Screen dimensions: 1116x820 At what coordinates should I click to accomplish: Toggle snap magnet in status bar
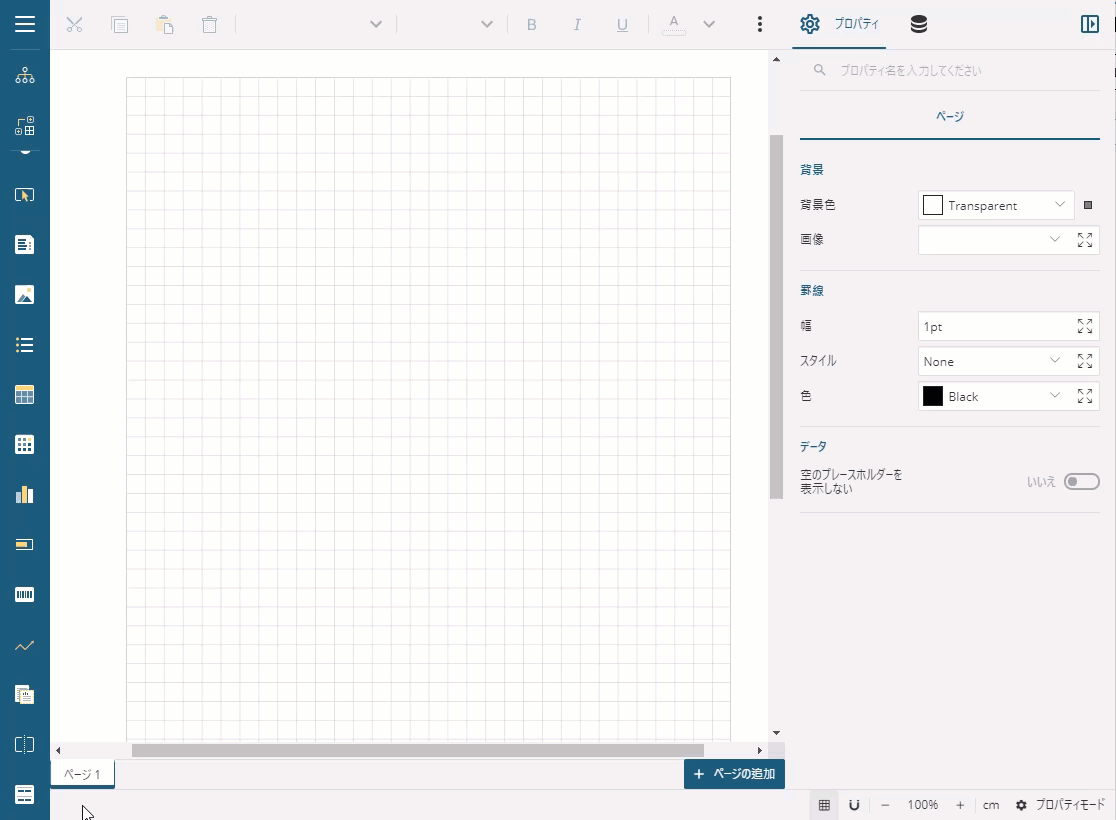854,805
